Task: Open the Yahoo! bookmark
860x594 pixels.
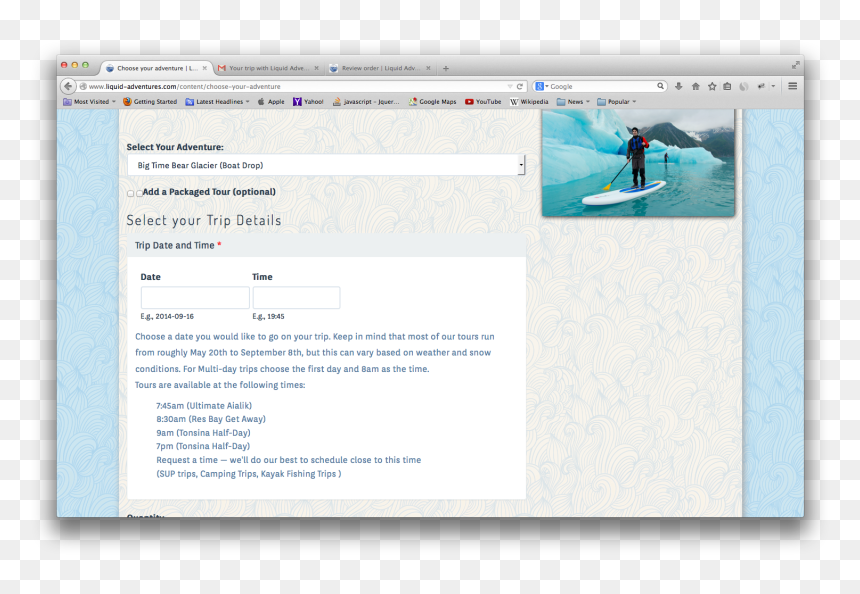Action: [x=308, y=101]
